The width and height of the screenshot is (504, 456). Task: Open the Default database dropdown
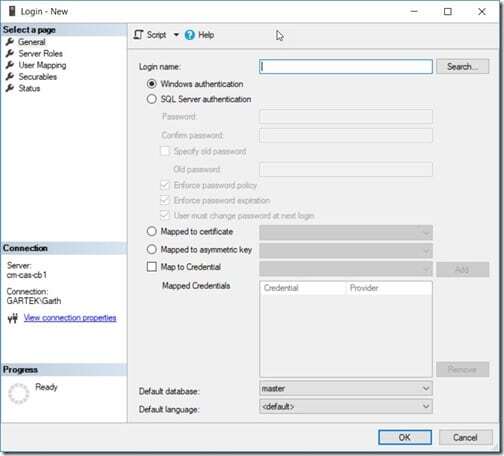click(346, 388)
